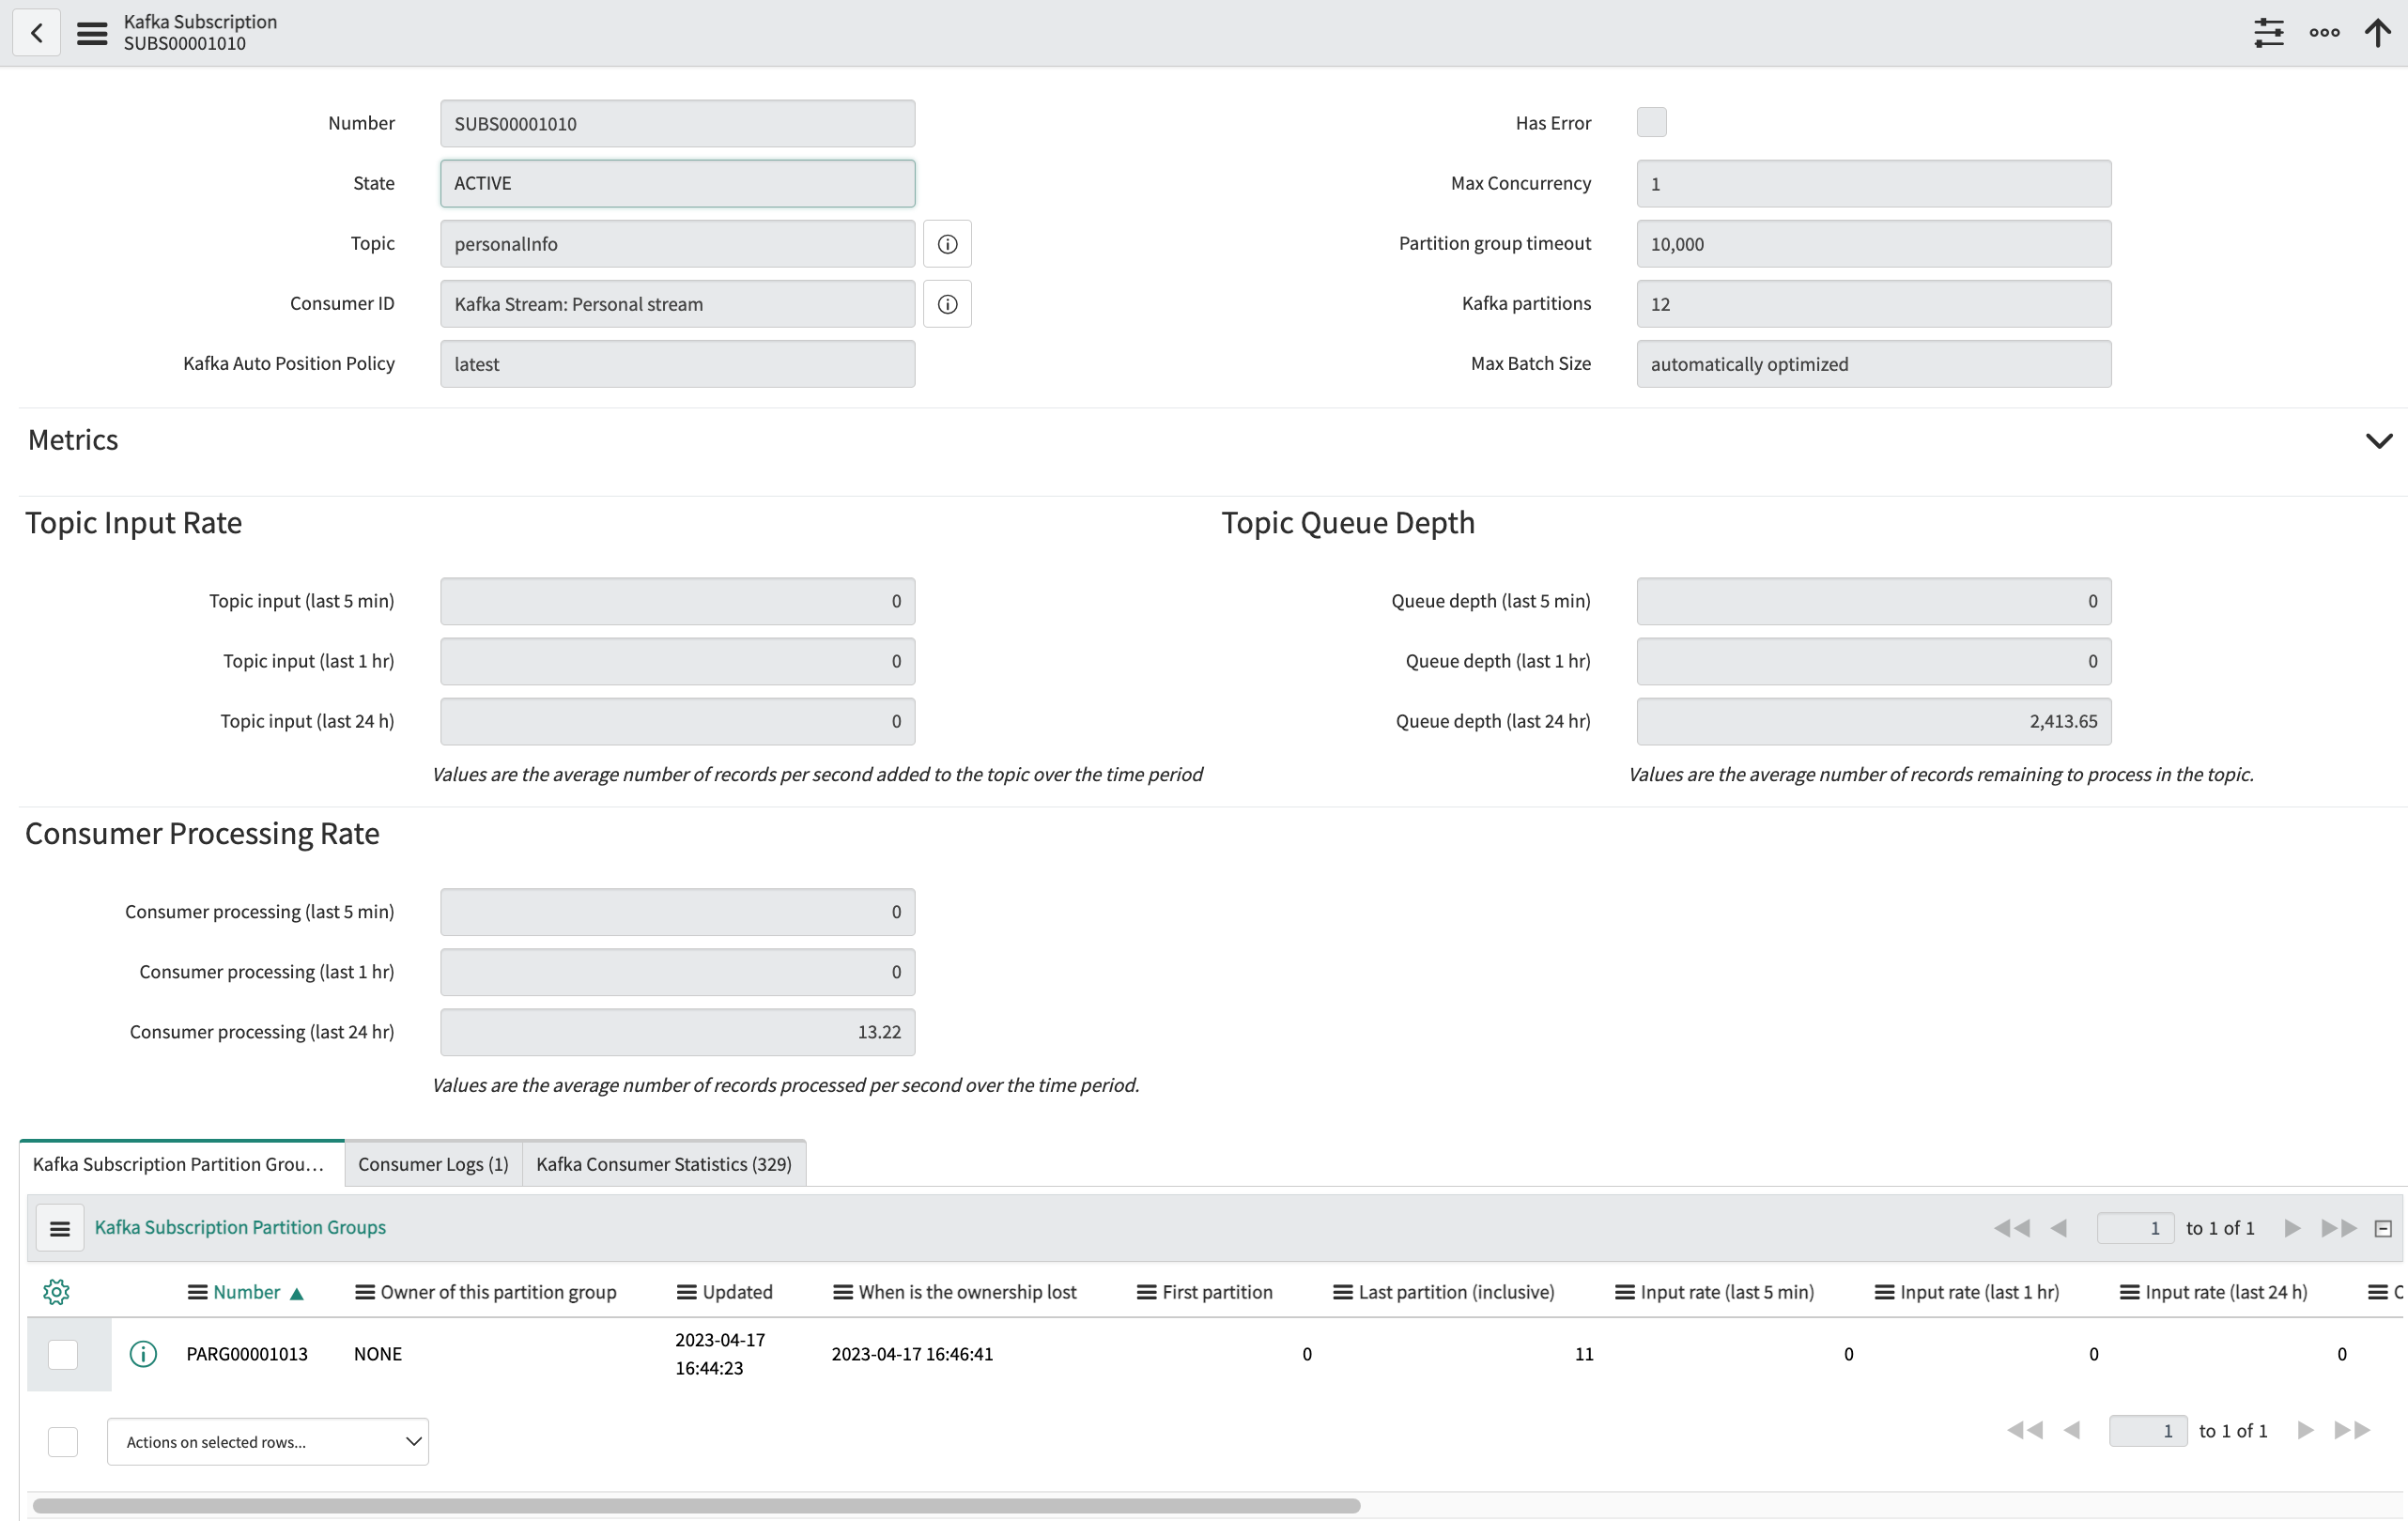Viewport: 2408px width, 1521px height.
Task: Open Partition Groups list menu hamburger icon
Action: tap(60, 1228)
